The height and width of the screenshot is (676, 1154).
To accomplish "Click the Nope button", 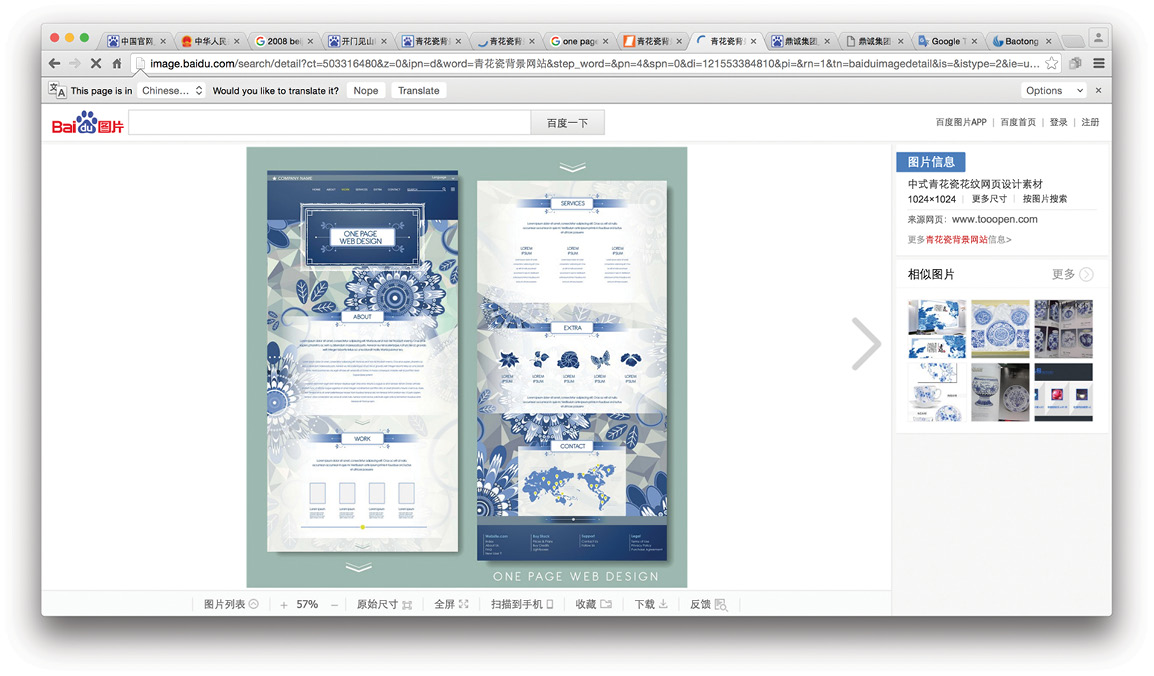I will click(366, 90).
